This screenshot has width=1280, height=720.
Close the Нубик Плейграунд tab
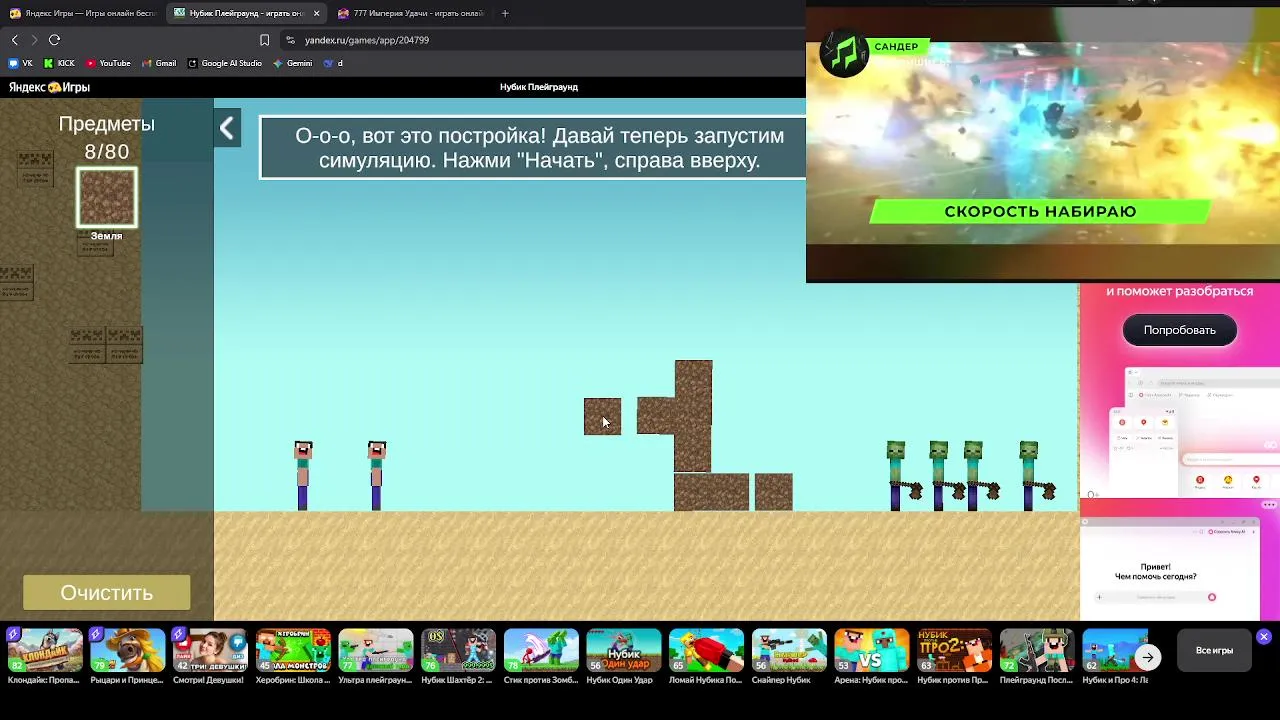pyautogui.click(x=316, y=13)
